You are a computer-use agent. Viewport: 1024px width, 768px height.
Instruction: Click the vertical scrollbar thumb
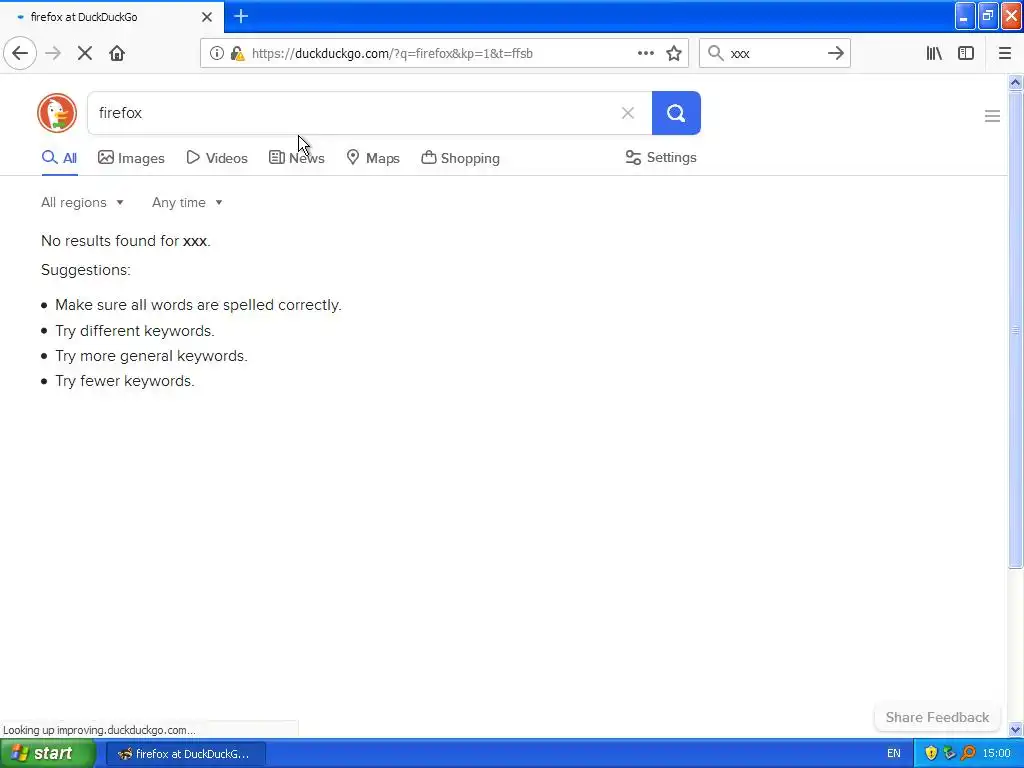coord(1016,330)
